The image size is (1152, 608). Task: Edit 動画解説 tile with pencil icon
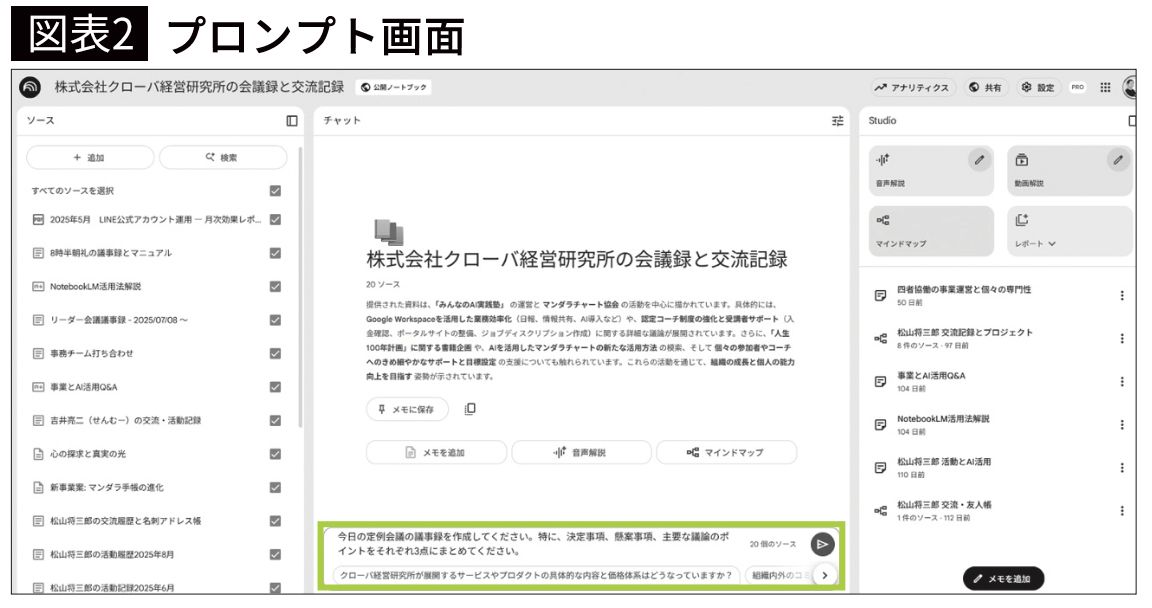1119,159
